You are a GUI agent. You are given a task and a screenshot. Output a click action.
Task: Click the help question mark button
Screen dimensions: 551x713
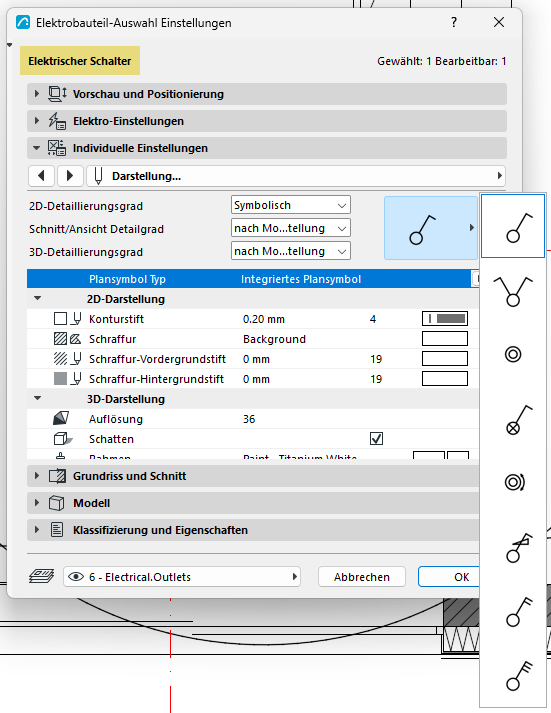tap(454, 22)
